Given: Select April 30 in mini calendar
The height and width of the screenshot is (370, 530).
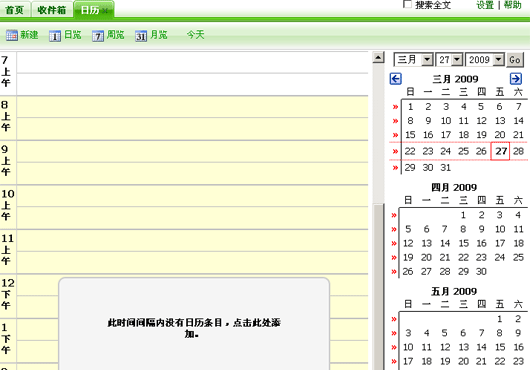Looking at the screenshot, I should [x=481, y=272].
